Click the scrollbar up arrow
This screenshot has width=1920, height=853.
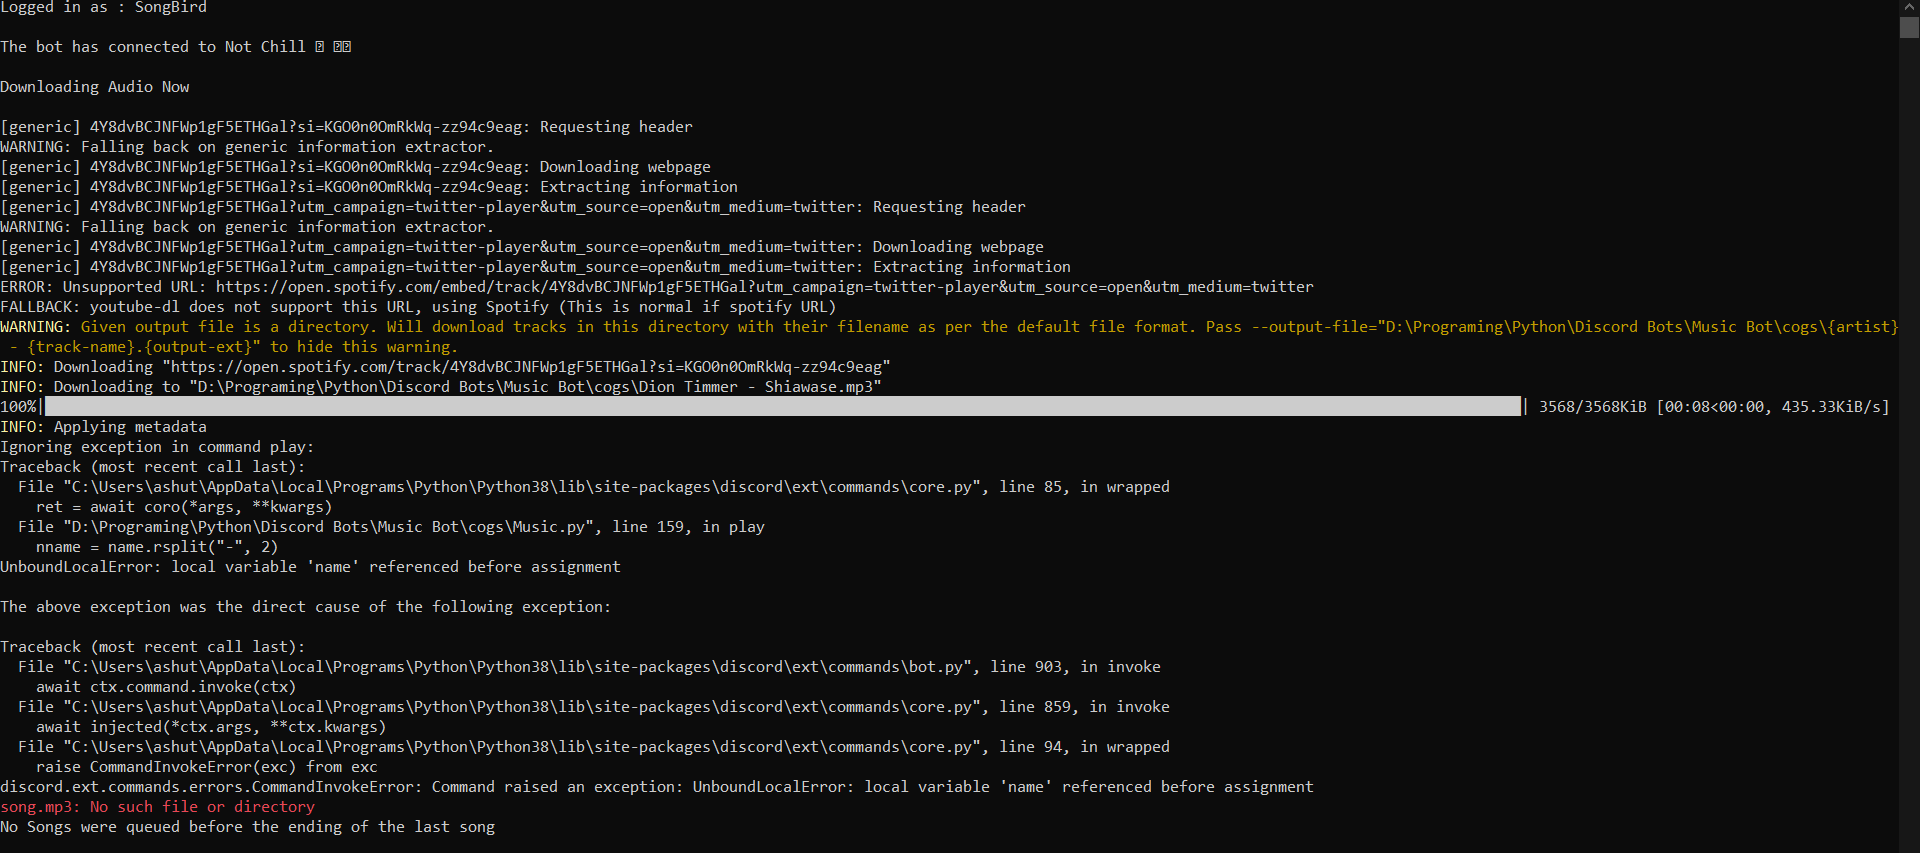tap(1909, 6)
